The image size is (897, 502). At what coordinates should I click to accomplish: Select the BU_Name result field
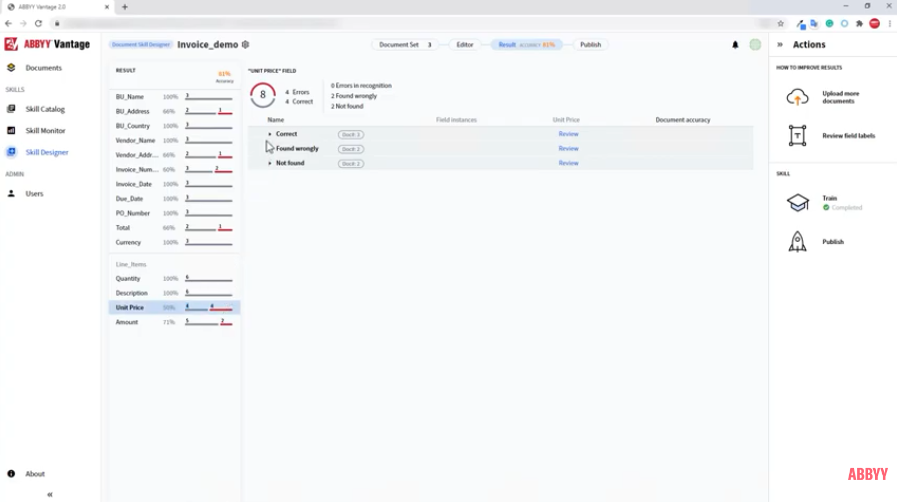coord(174,97)
